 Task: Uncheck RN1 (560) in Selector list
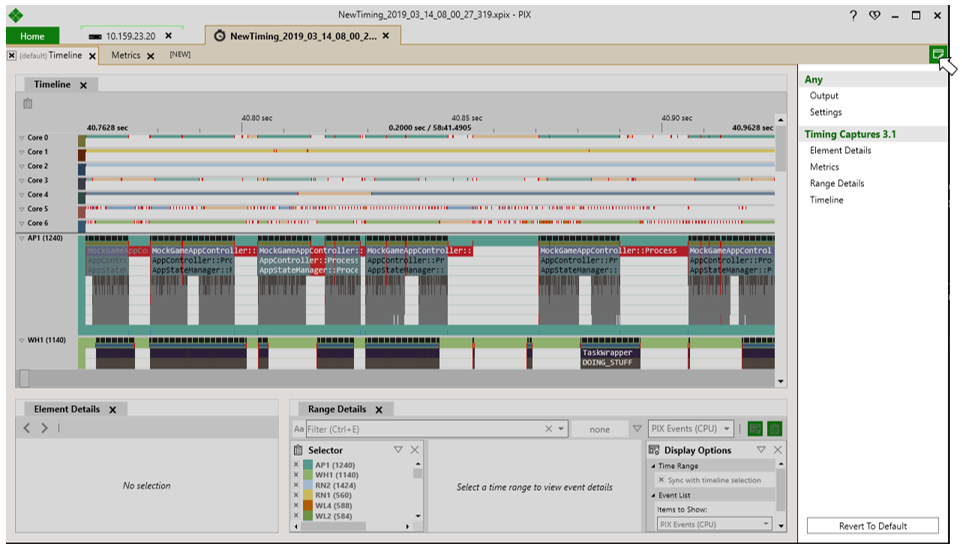click(x=296, y=495)
